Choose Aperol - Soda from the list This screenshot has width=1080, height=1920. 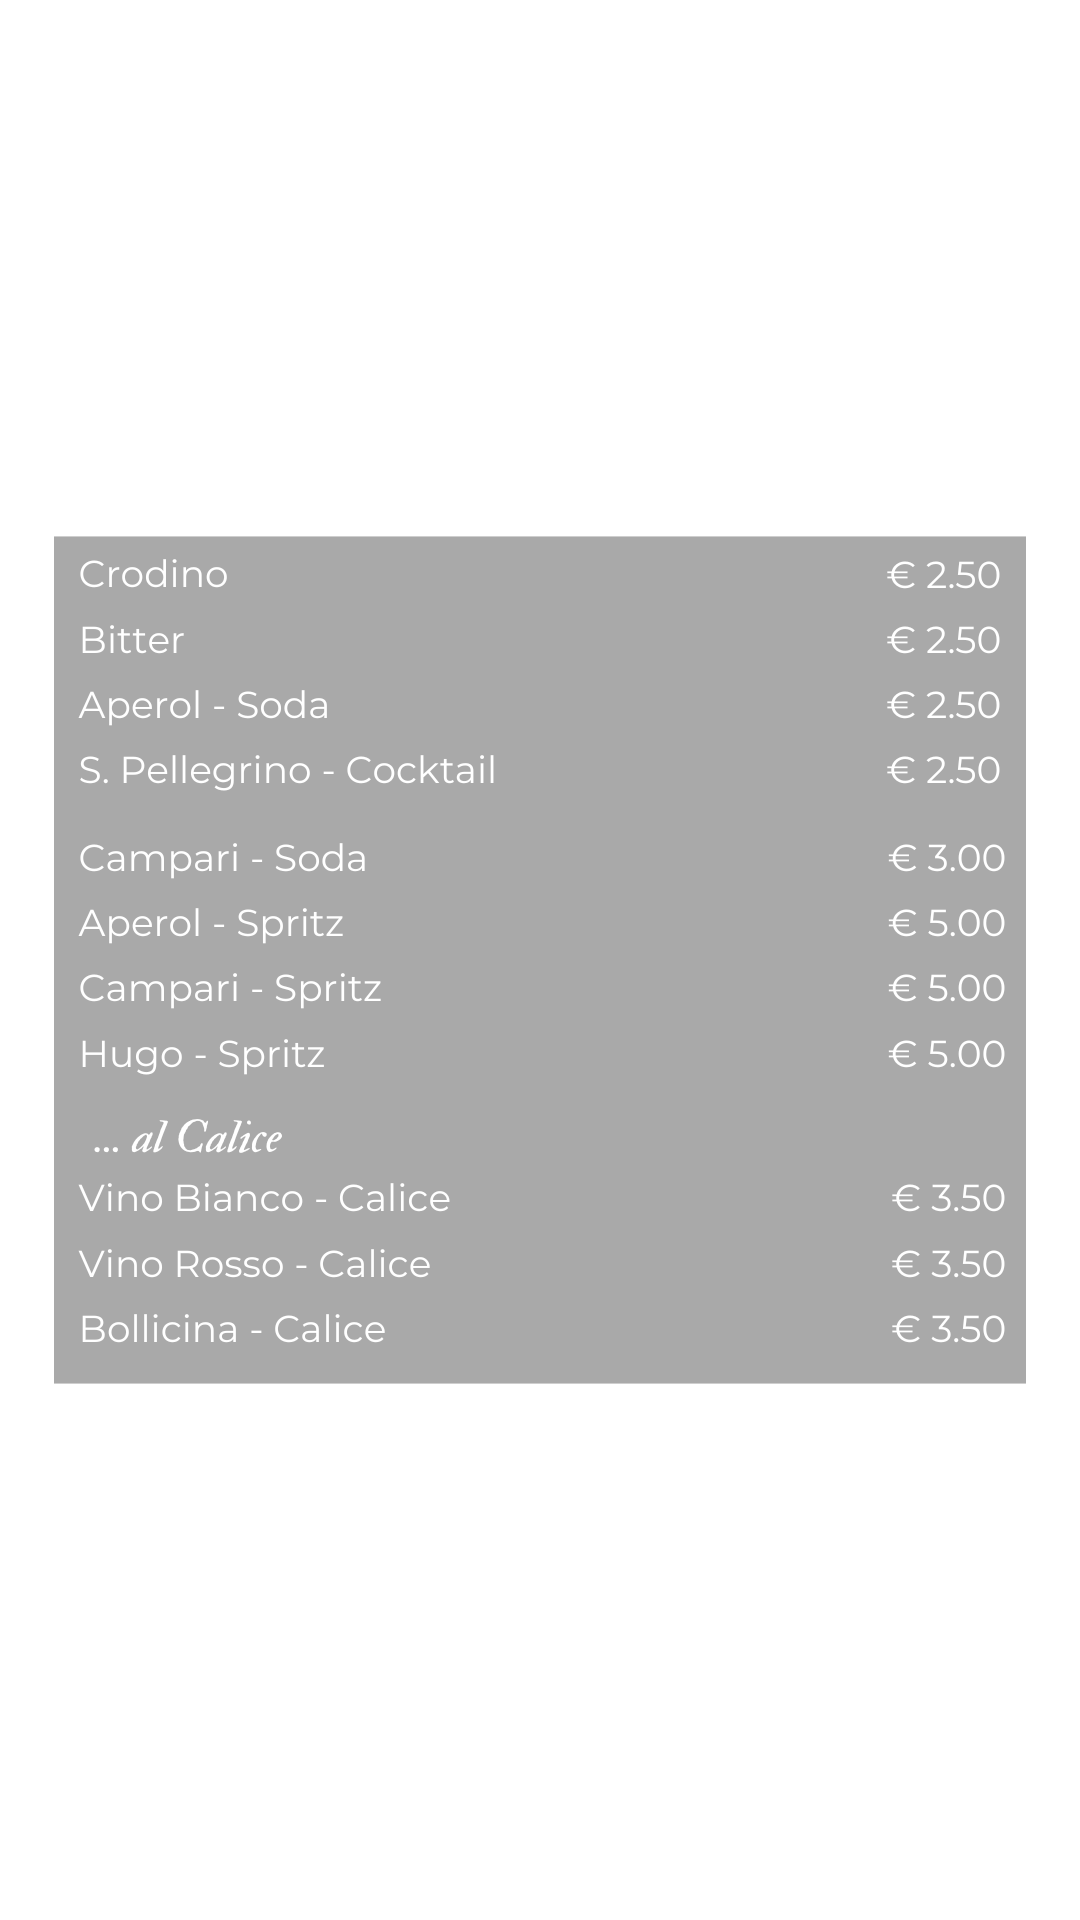tap(204, 705)
